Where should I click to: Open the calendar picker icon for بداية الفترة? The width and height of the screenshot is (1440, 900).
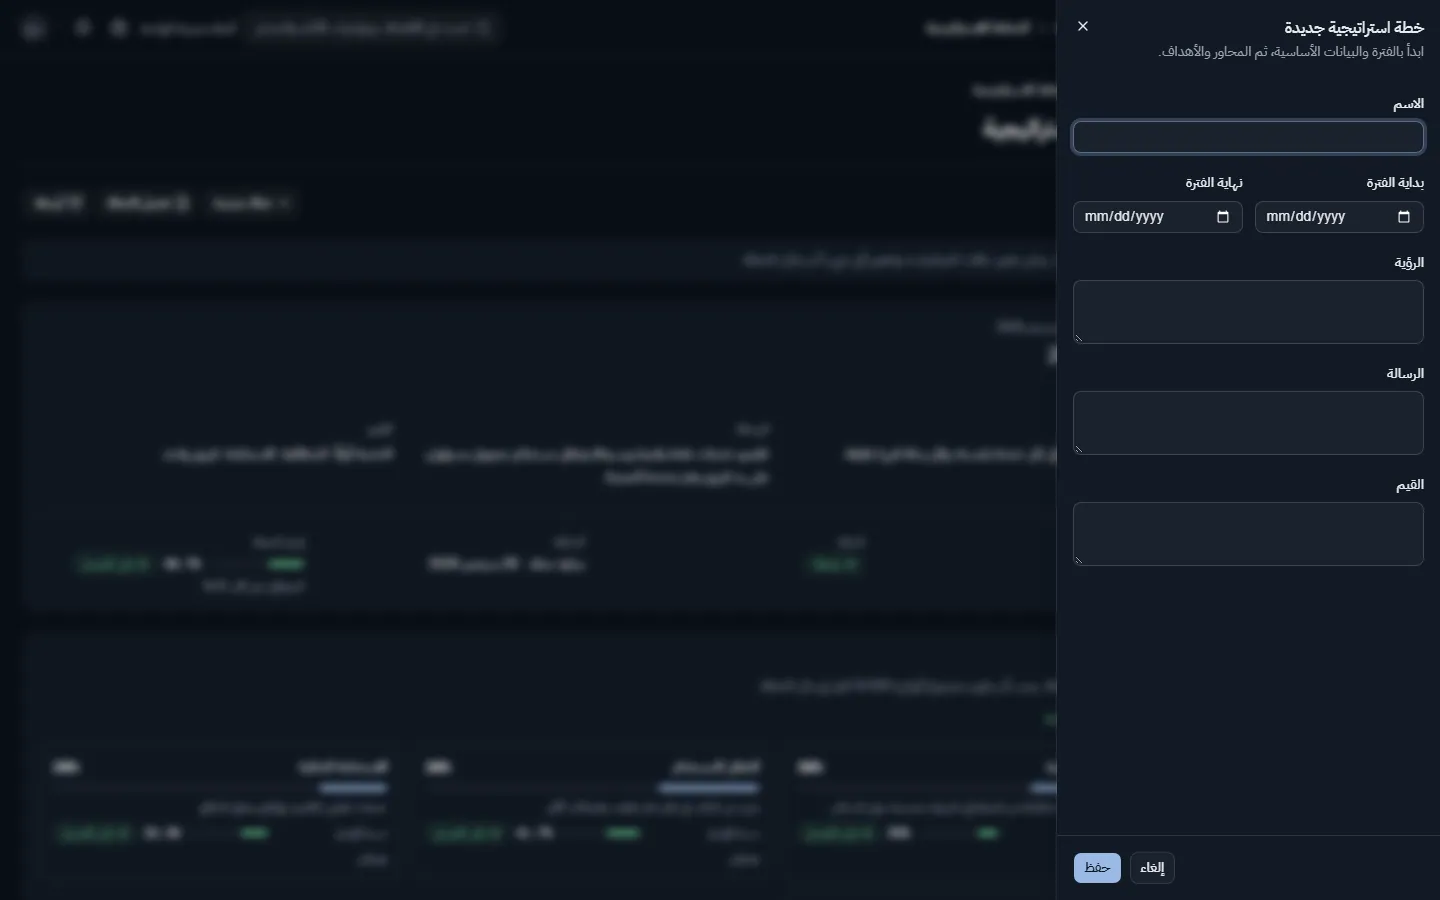point(1404,217)
